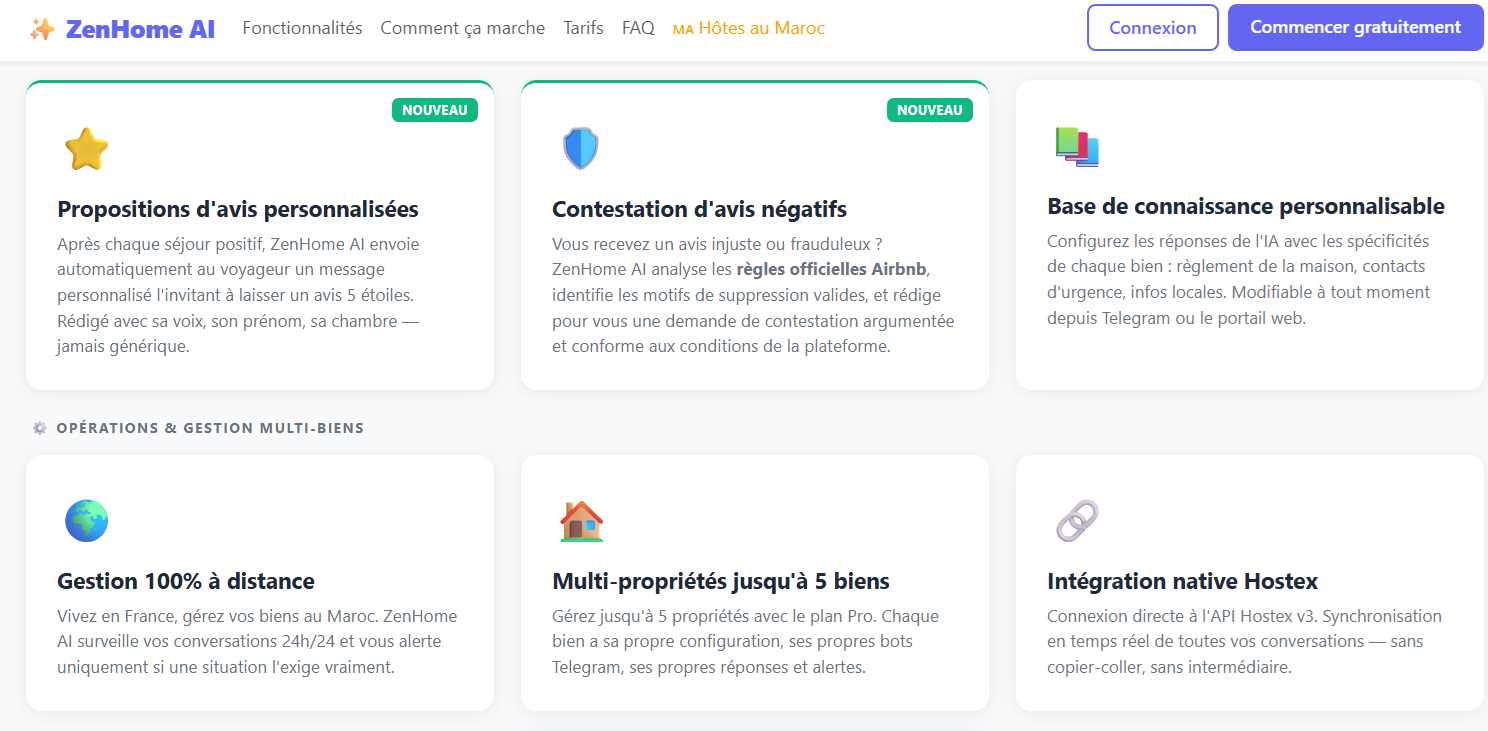1488x731 pixels.
Task: Click the colored cards icon on Base de connaissance
Action: coord(1077,147)
